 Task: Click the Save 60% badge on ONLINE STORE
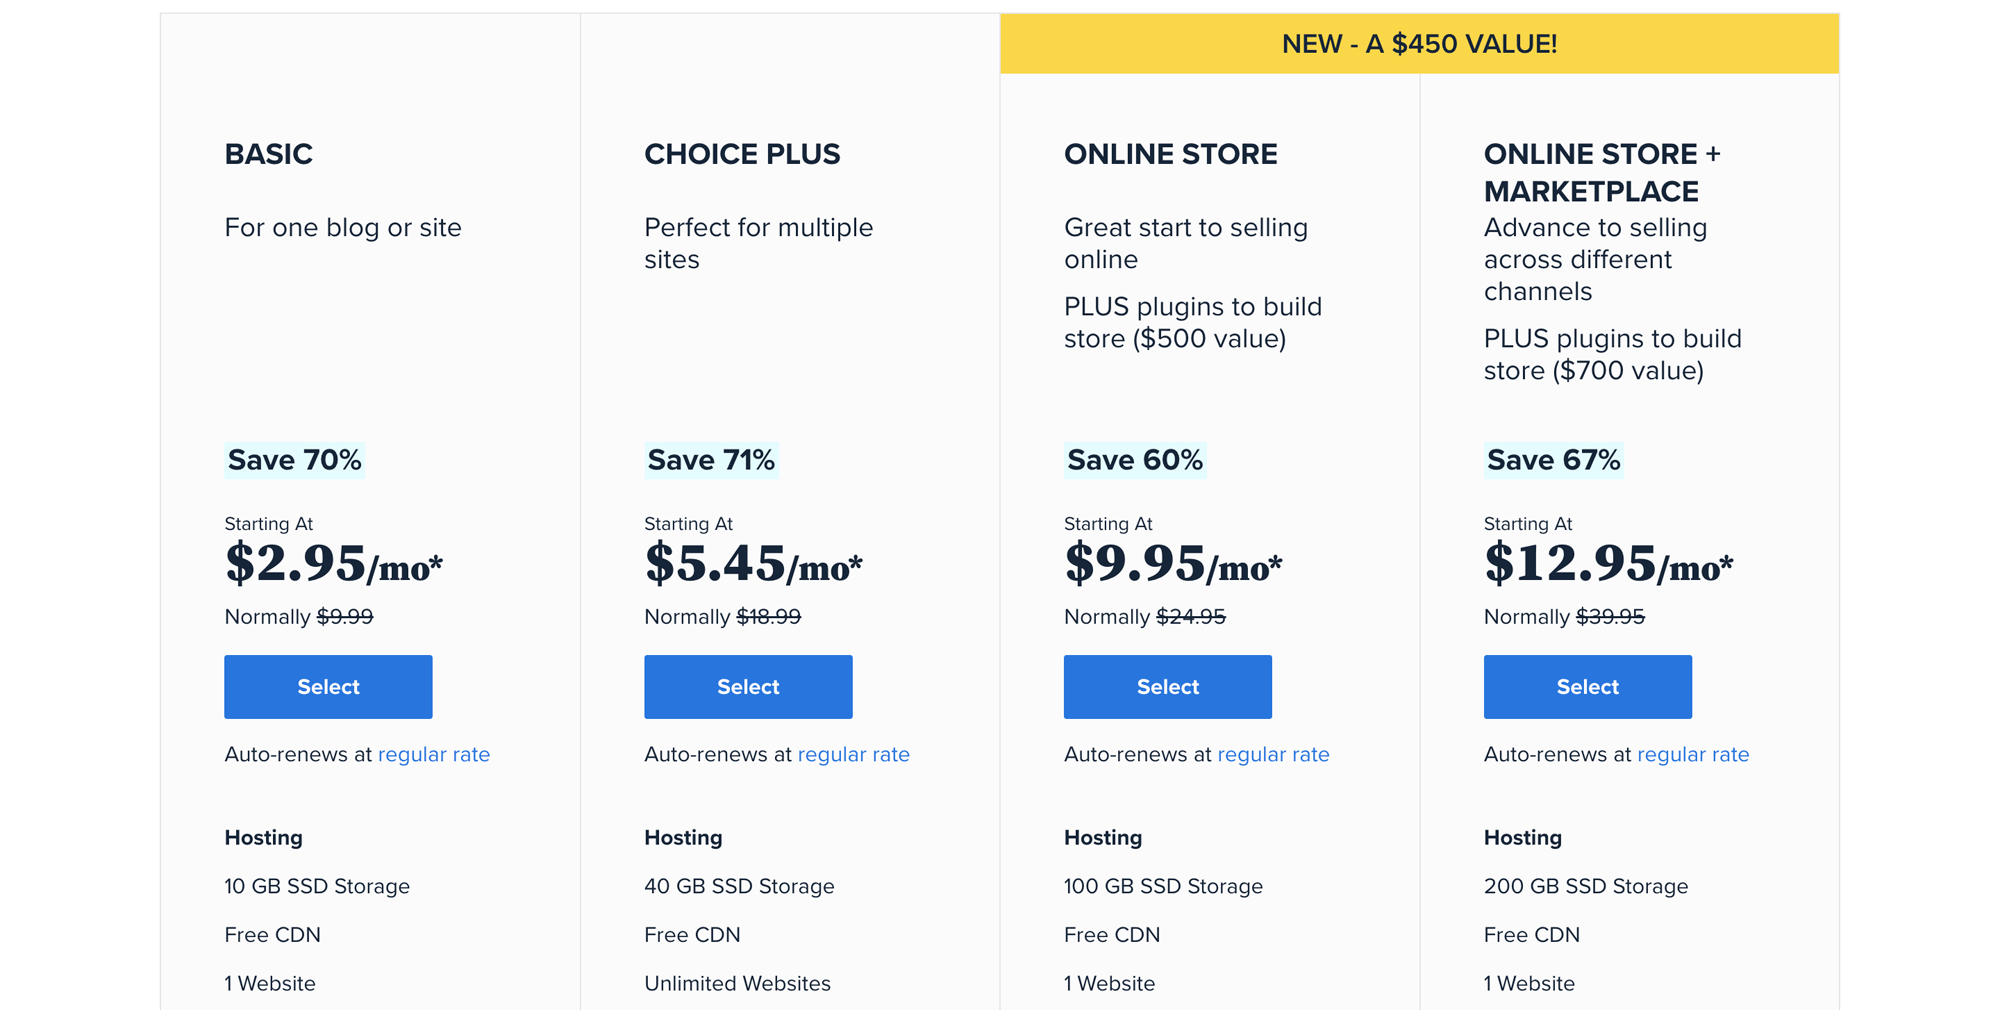pyautogui.click(x=1135, y=460)
